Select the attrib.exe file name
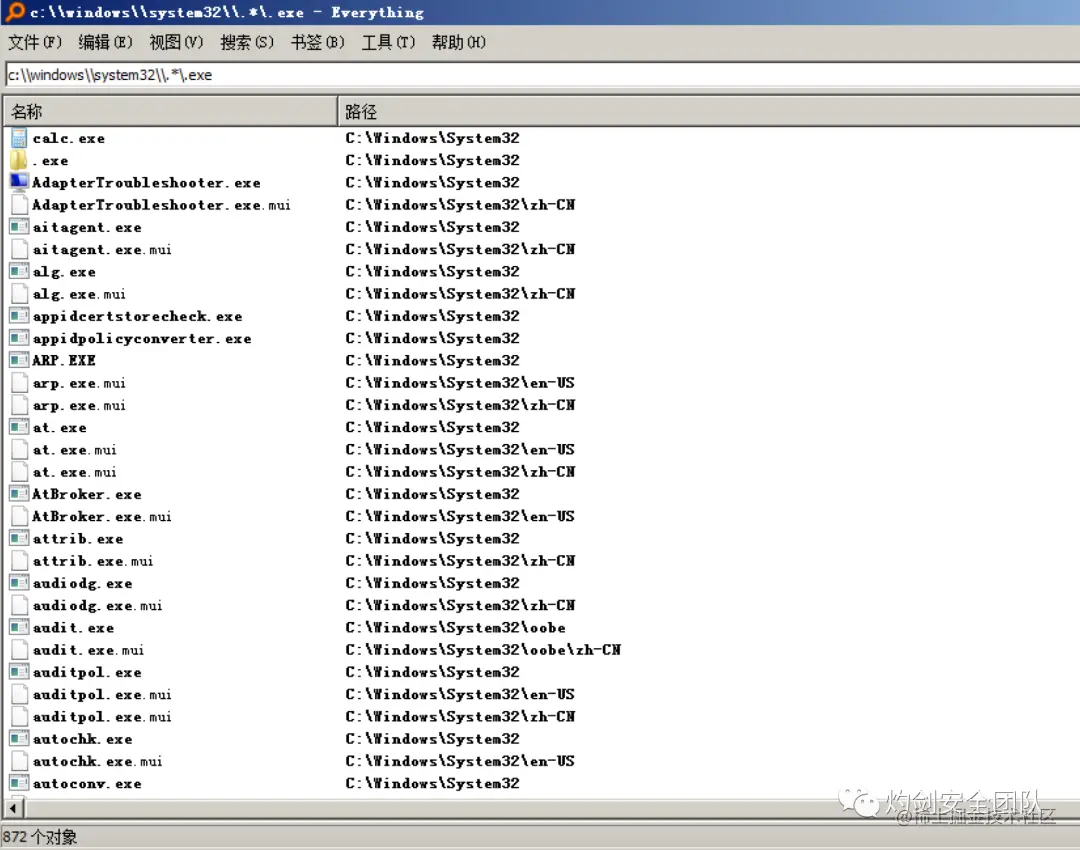The width and height of the screenshot is (1080, 850). coord(78,539)
